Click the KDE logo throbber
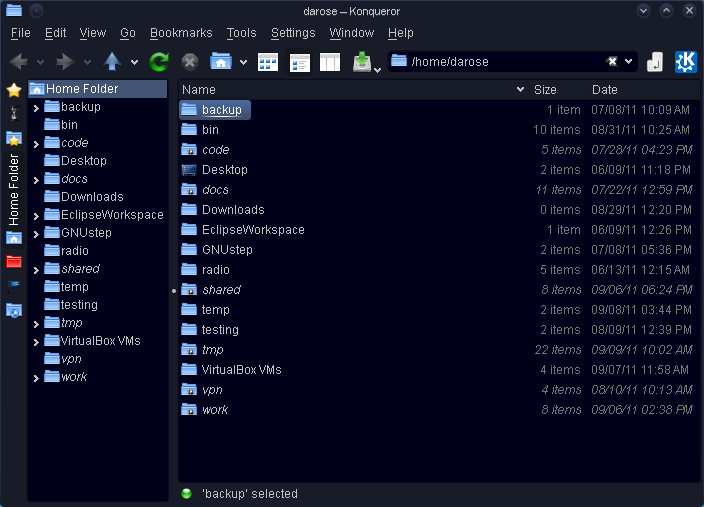The height and width of the screenshot is (507, 704). [x=686, y=62]
